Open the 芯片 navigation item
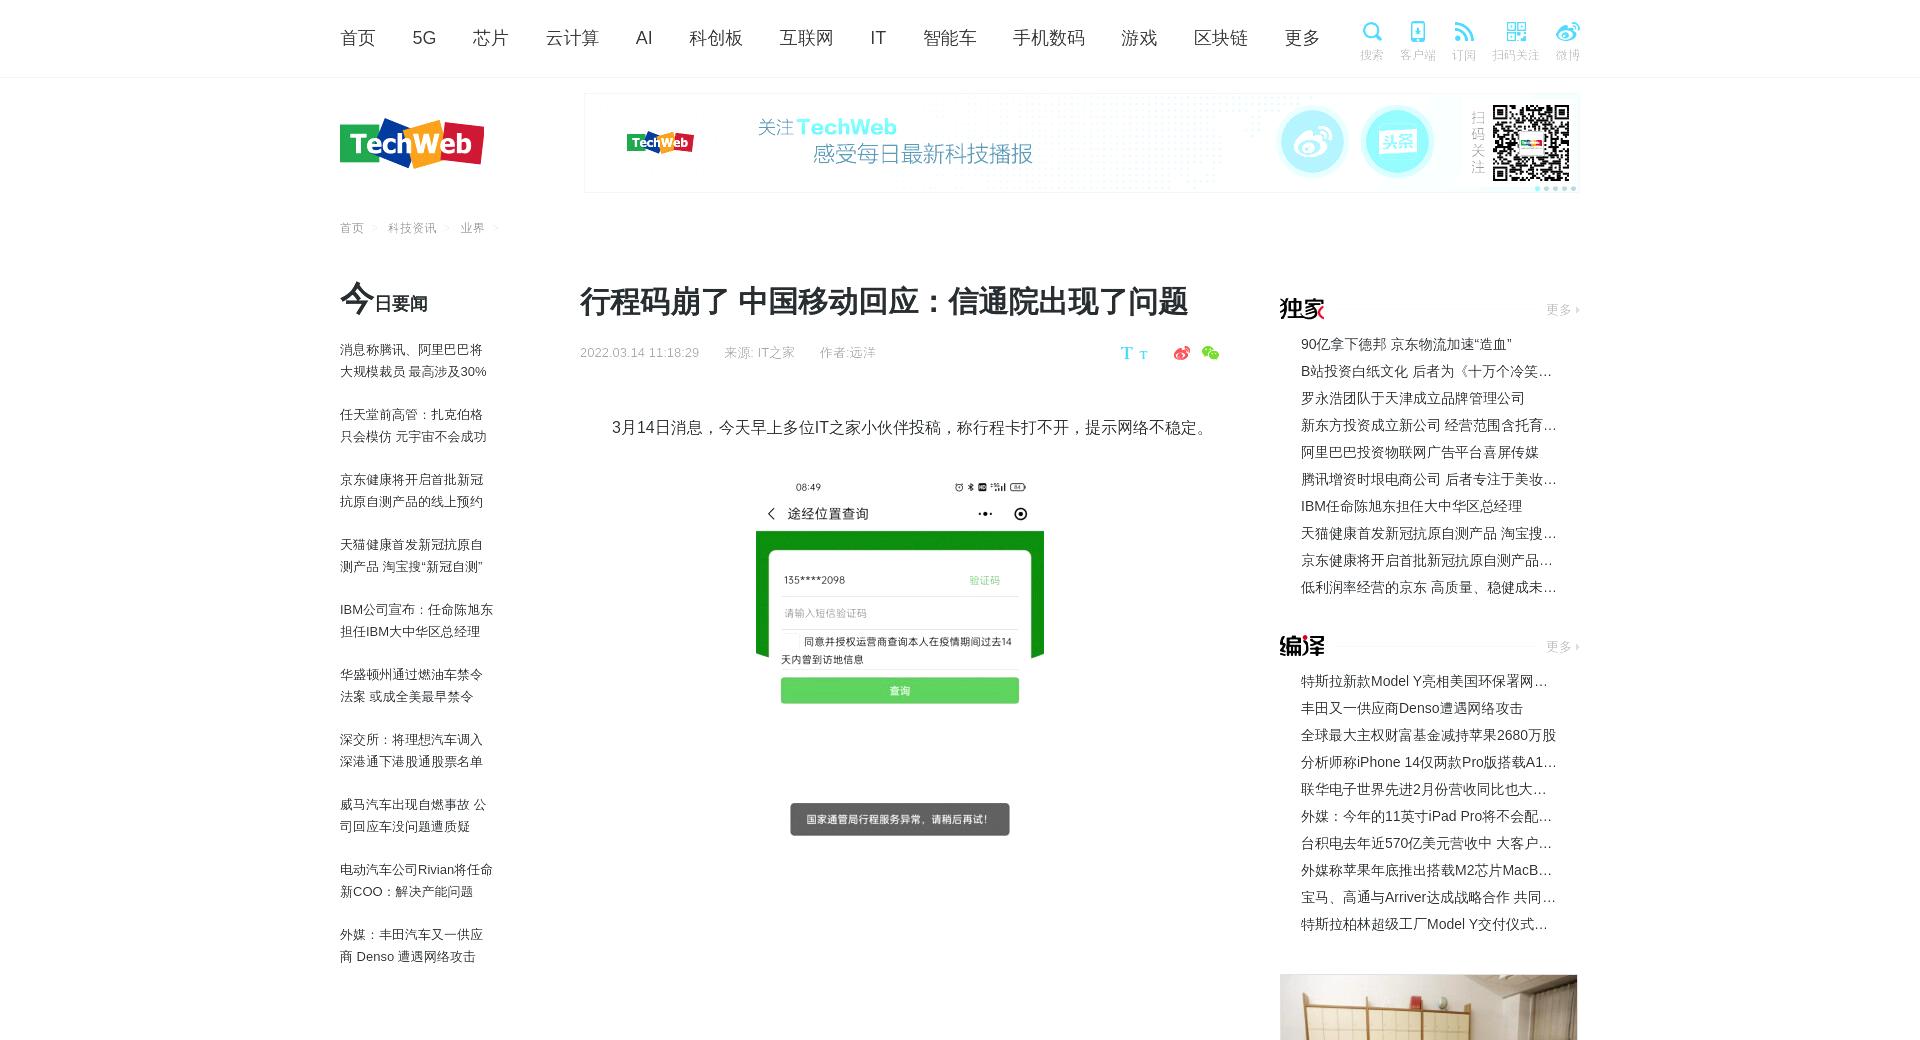This screenshot has height=1040, width=1920. point(491,38)
